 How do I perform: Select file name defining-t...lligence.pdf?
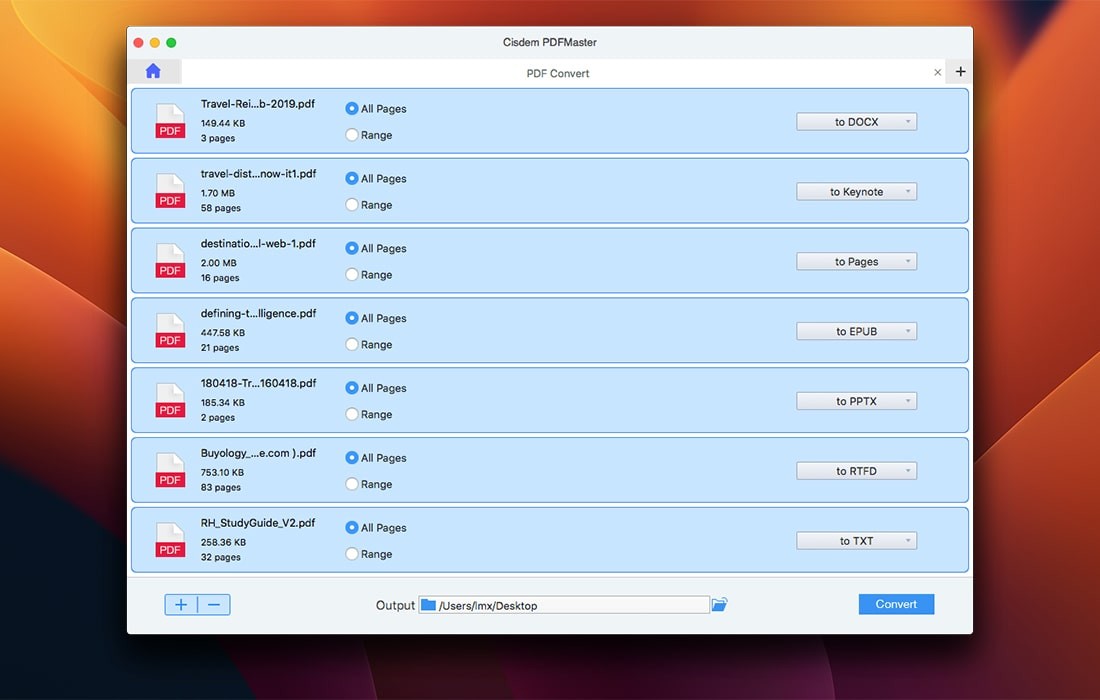(258, 313)
